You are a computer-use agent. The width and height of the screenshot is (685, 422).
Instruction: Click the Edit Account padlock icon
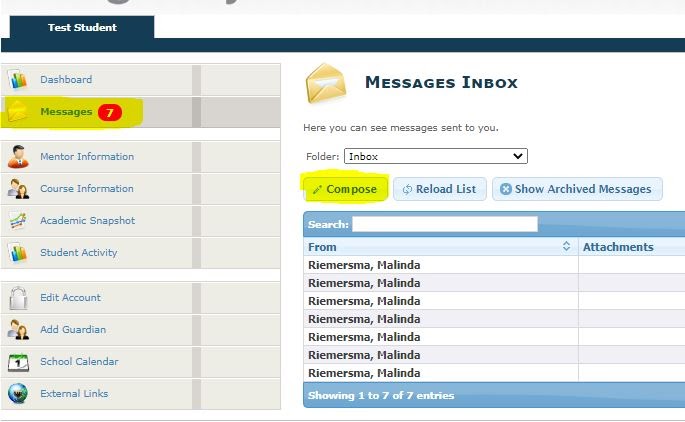click(x=18, y=298)
